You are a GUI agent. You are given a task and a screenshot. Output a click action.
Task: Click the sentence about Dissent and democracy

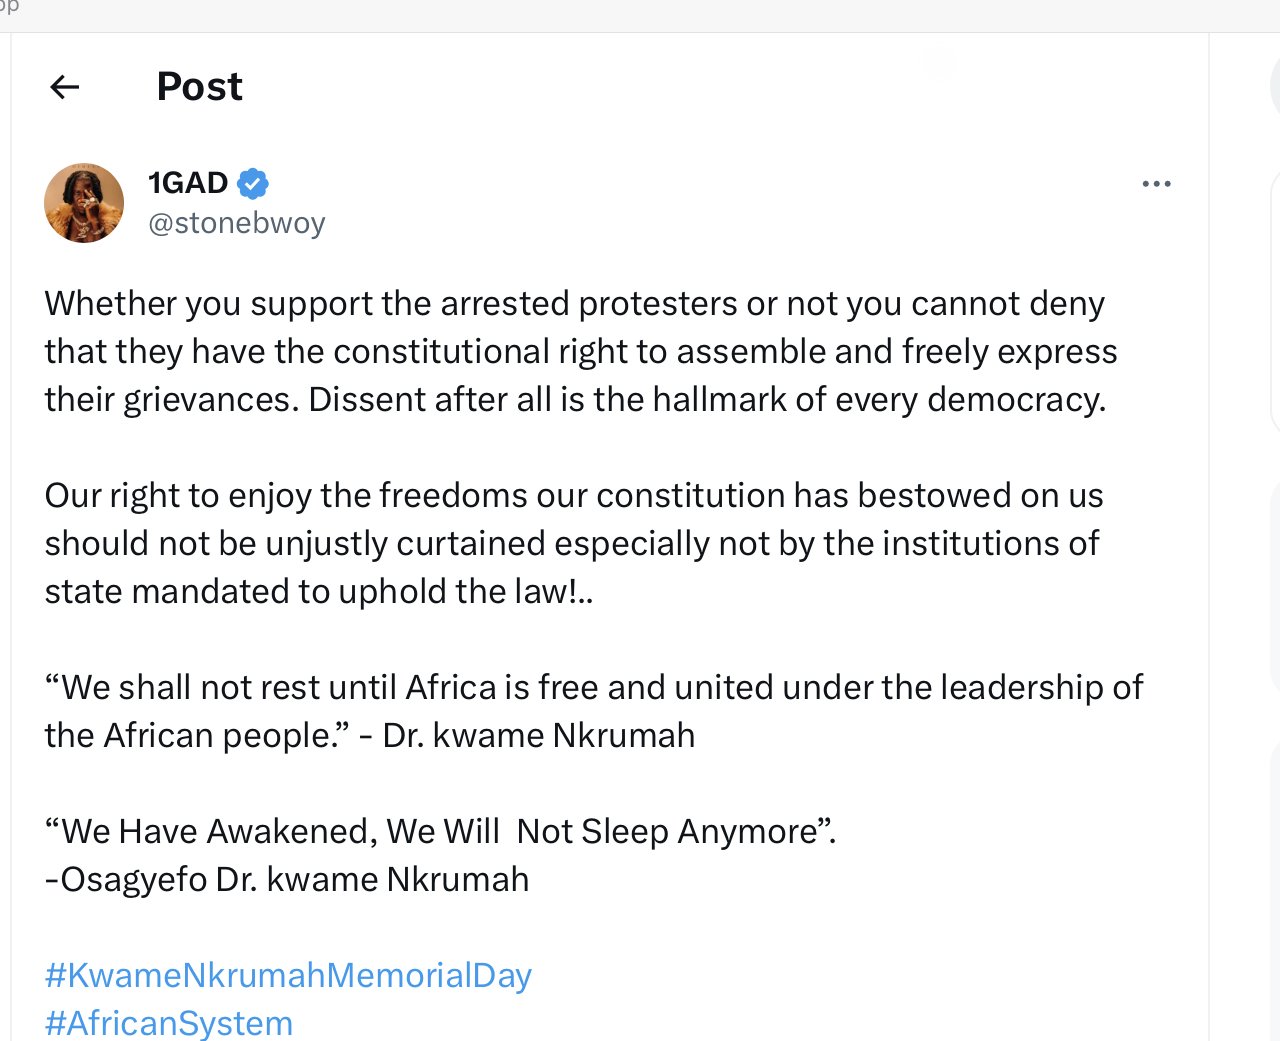[x=707, y=399]
